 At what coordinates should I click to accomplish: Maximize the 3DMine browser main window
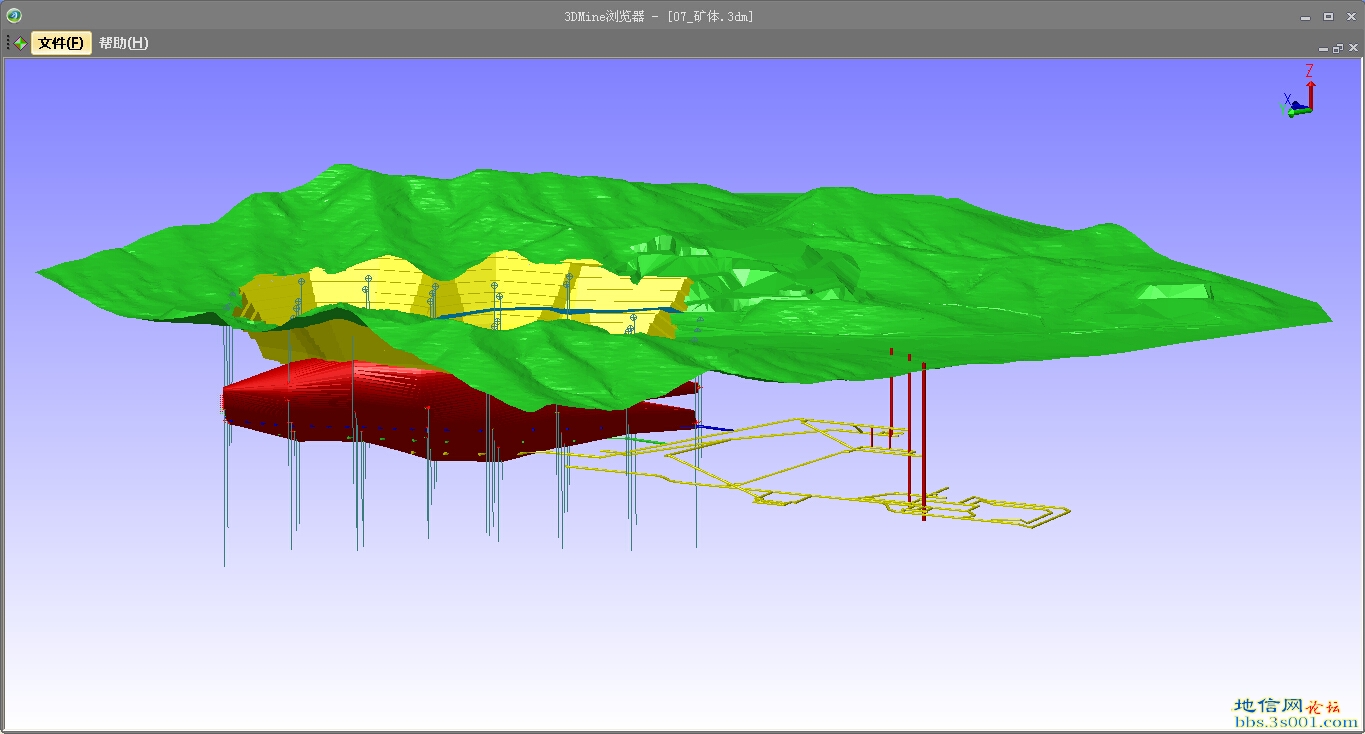click(x=1328, y=16)
